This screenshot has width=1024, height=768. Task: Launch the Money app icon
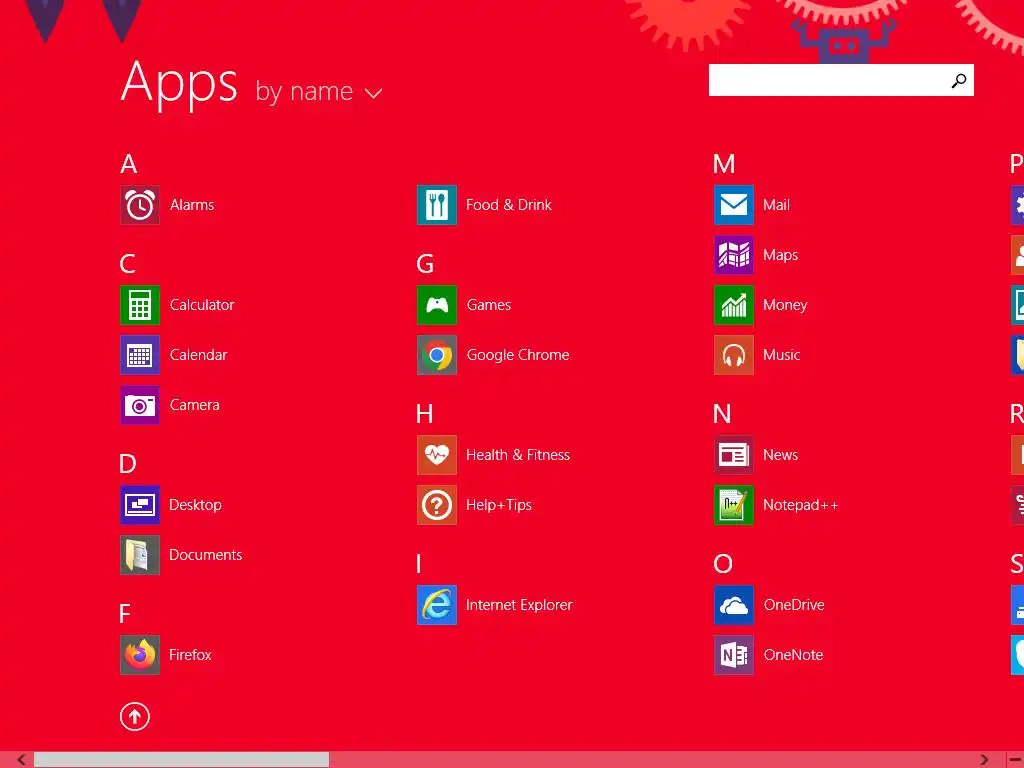pyautogui.click(x=734, y=305)
